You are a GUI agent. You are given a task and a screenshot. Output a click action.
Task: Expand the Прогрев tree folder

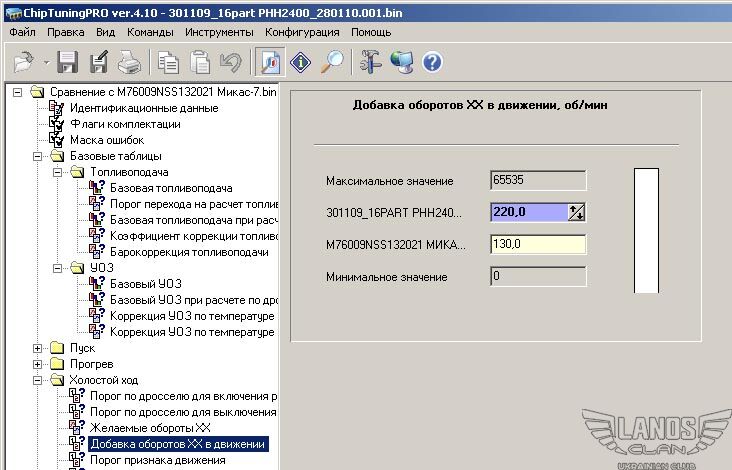[39, 364]
